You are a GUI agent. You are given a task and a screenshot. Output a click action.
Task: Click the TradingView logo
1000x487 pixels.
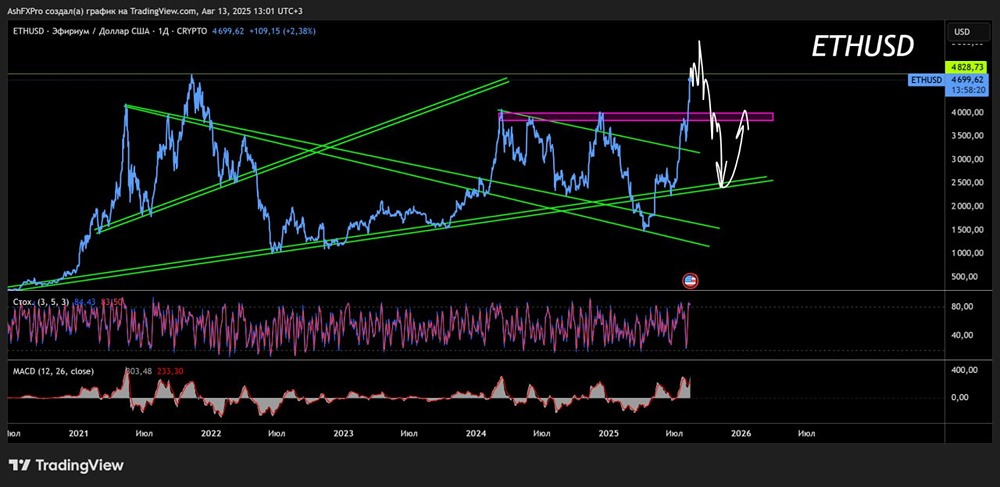[66, 465]
